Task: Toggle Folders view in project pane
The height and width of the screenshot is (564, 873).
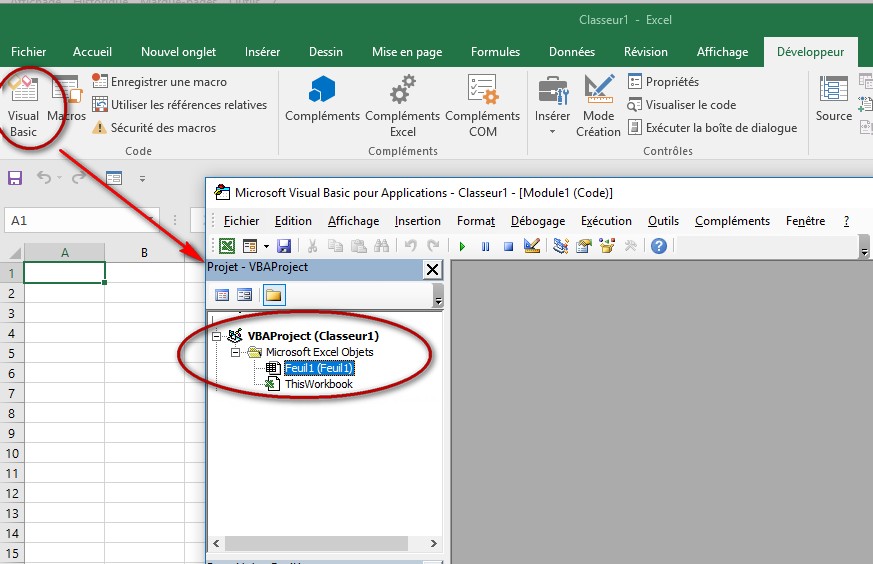Action: 273,295
